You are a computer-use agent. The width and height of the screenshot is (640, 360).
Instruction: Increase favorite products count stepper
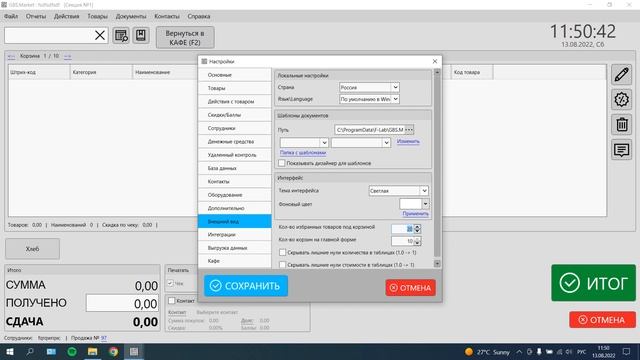click(x=417, y=227)
